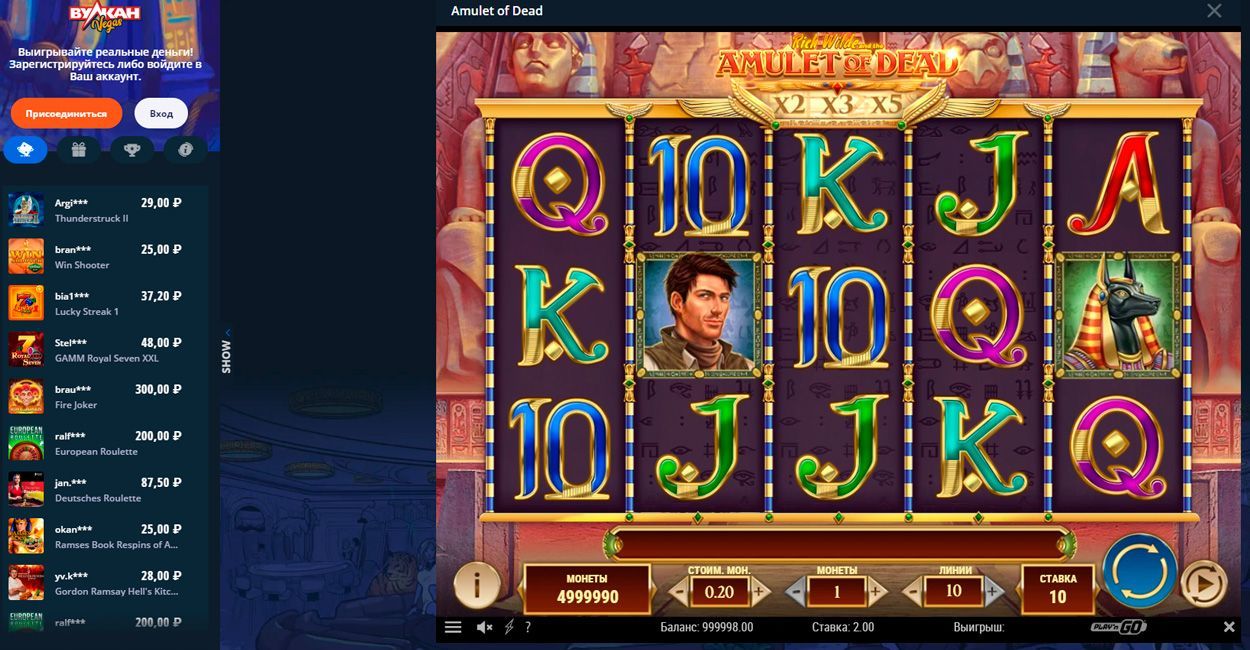Increase the number of lines
Screen dimensions: 1250x650
(993, 592)
